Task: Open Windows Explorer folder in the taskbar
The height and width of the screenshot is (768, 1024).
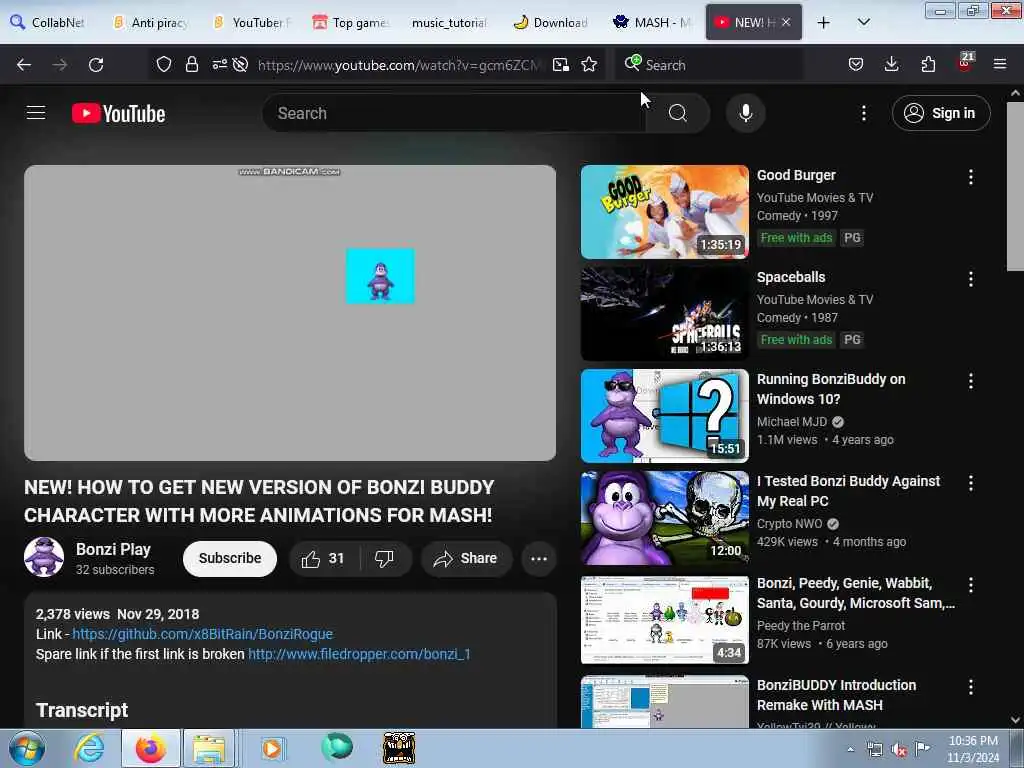Action: tap(208, 748)
